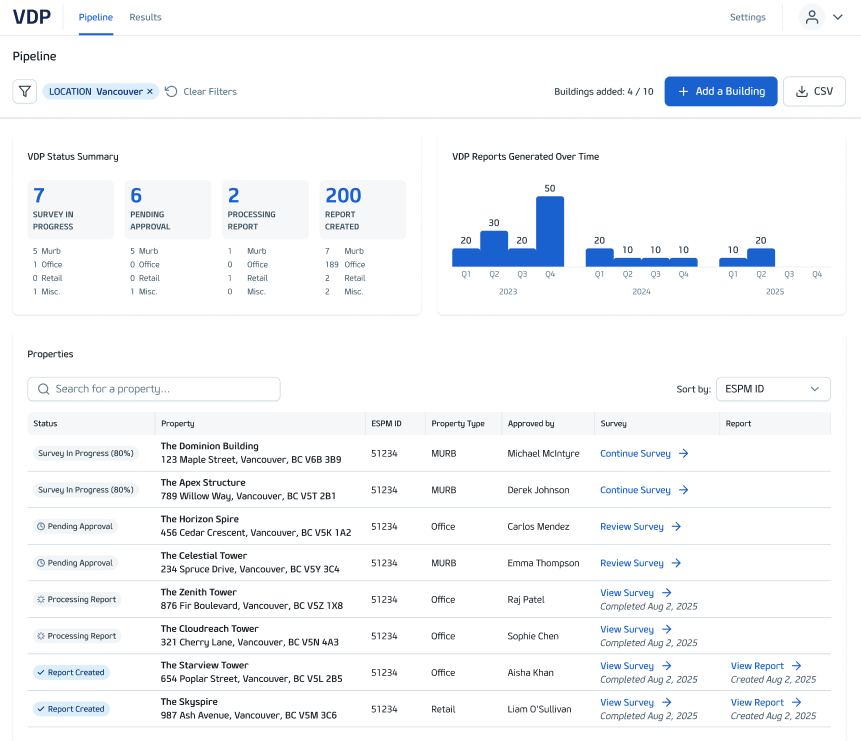The width and height of the screenshot is (861, 741).
Task: Click the arrow beside The Dominion Building's Continue Survey
Action: tap(684, 453)
